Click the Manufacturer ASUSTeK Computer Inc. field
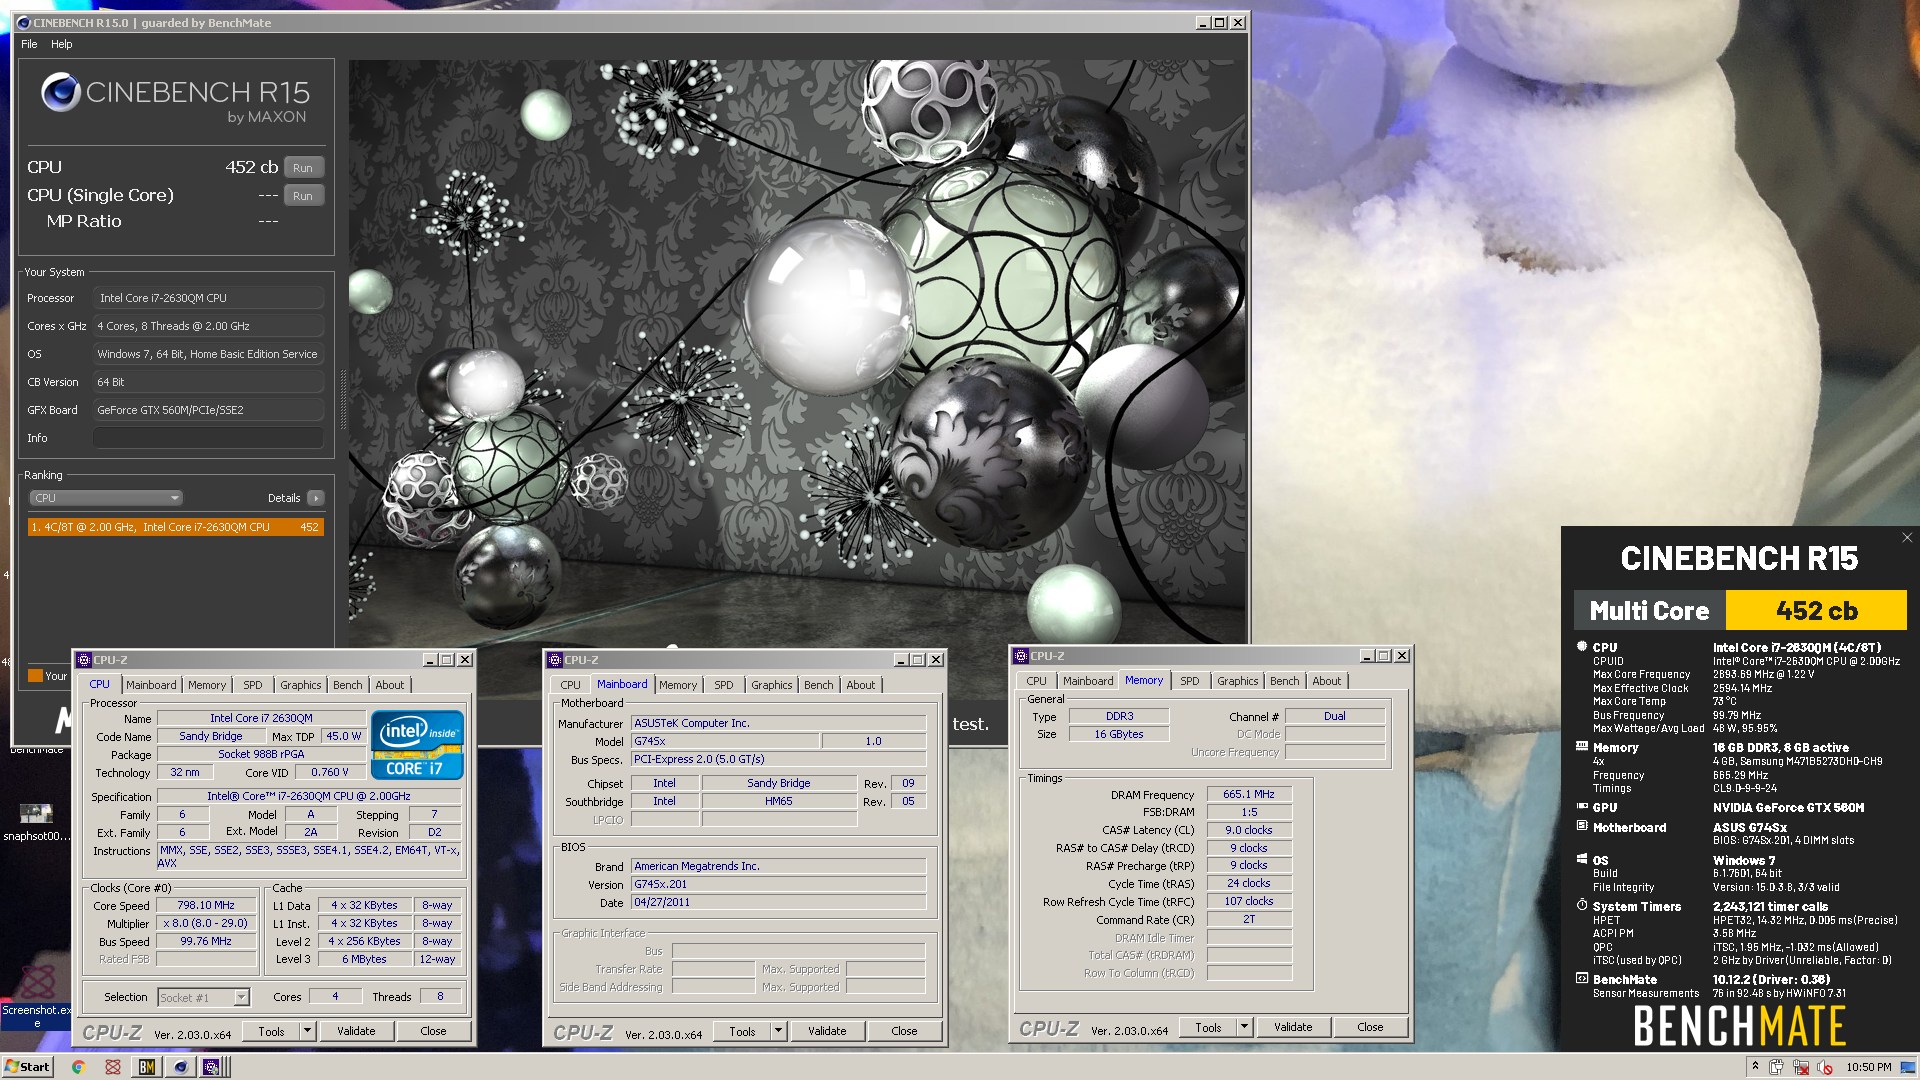The height and width of the screenshot is (1080, 1920). click(x=778, y=723)
